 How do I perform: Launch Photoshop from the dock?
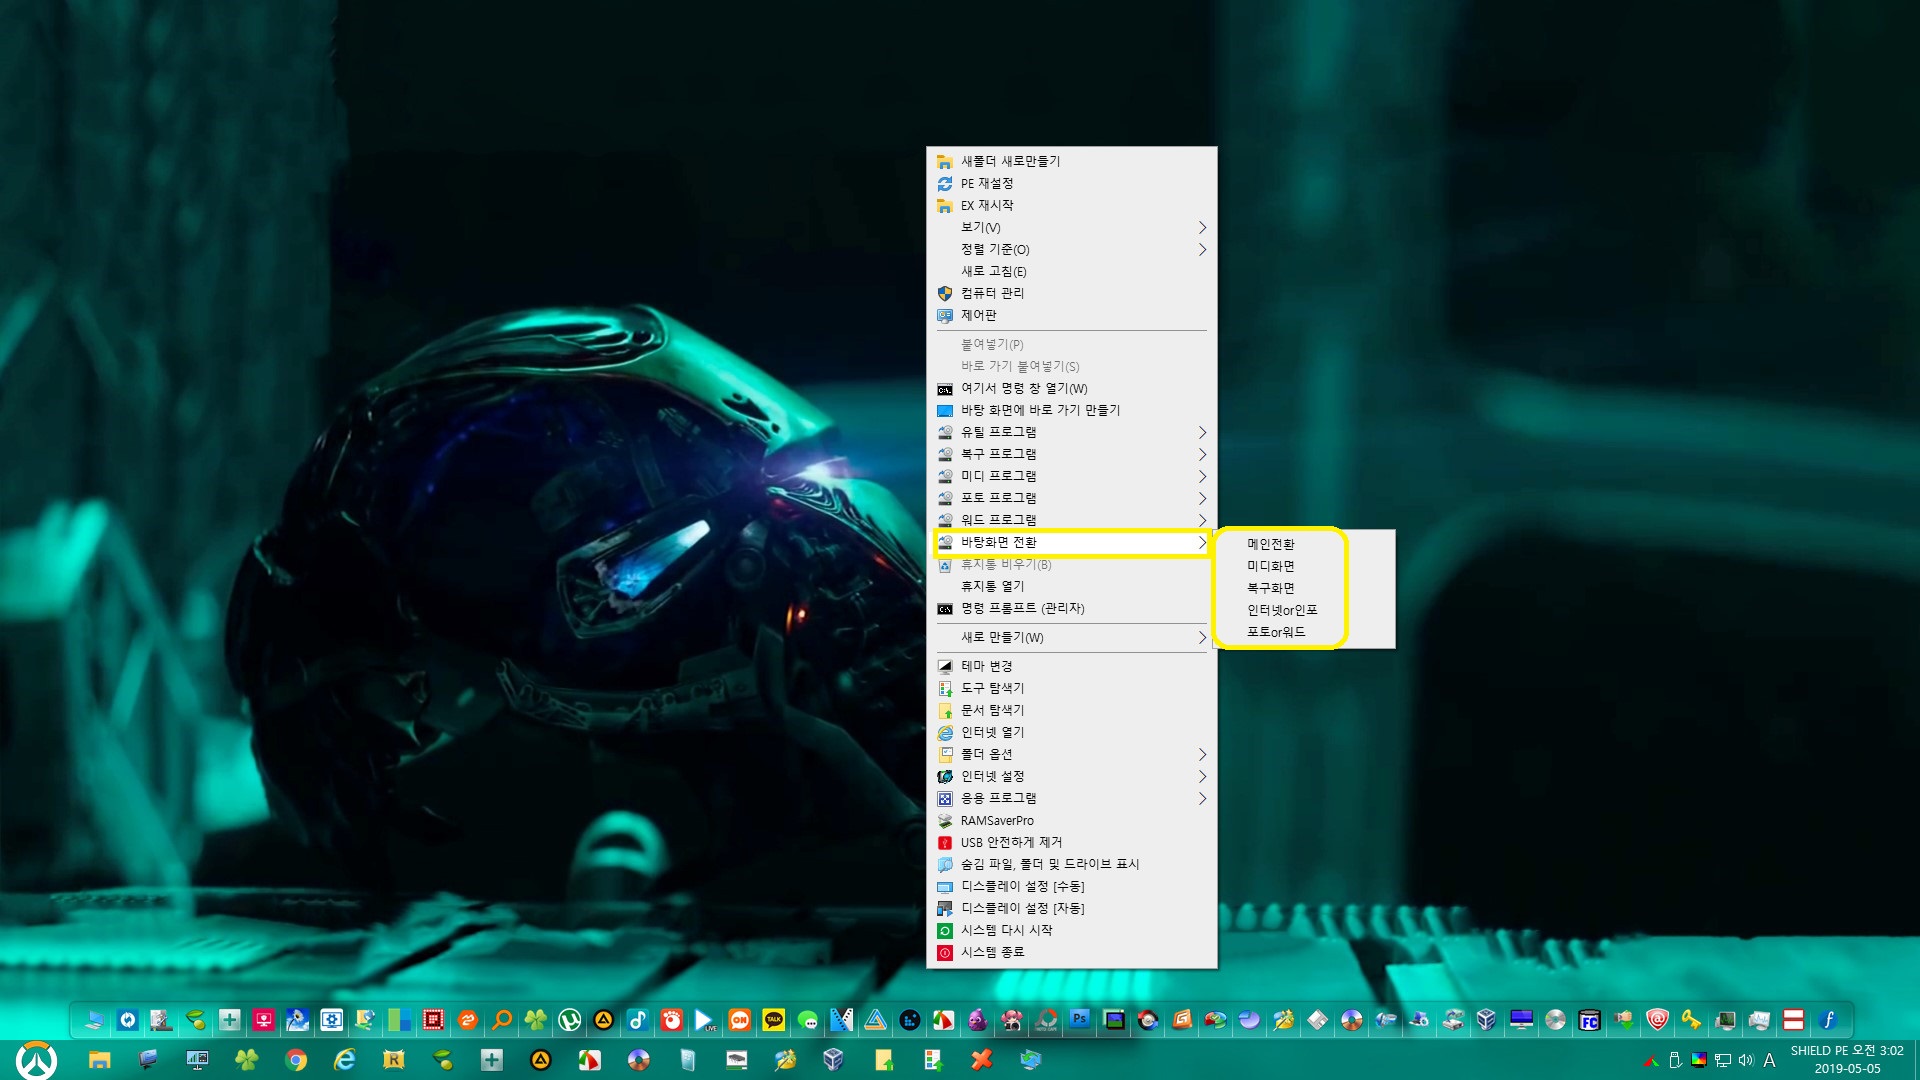coord(1079,1020)
